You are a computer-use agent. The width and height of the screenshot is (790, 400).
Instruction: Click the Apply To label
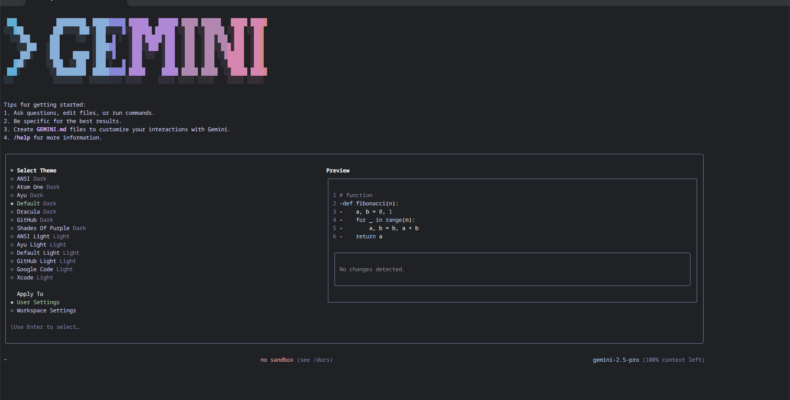click(x=30, y=294)
